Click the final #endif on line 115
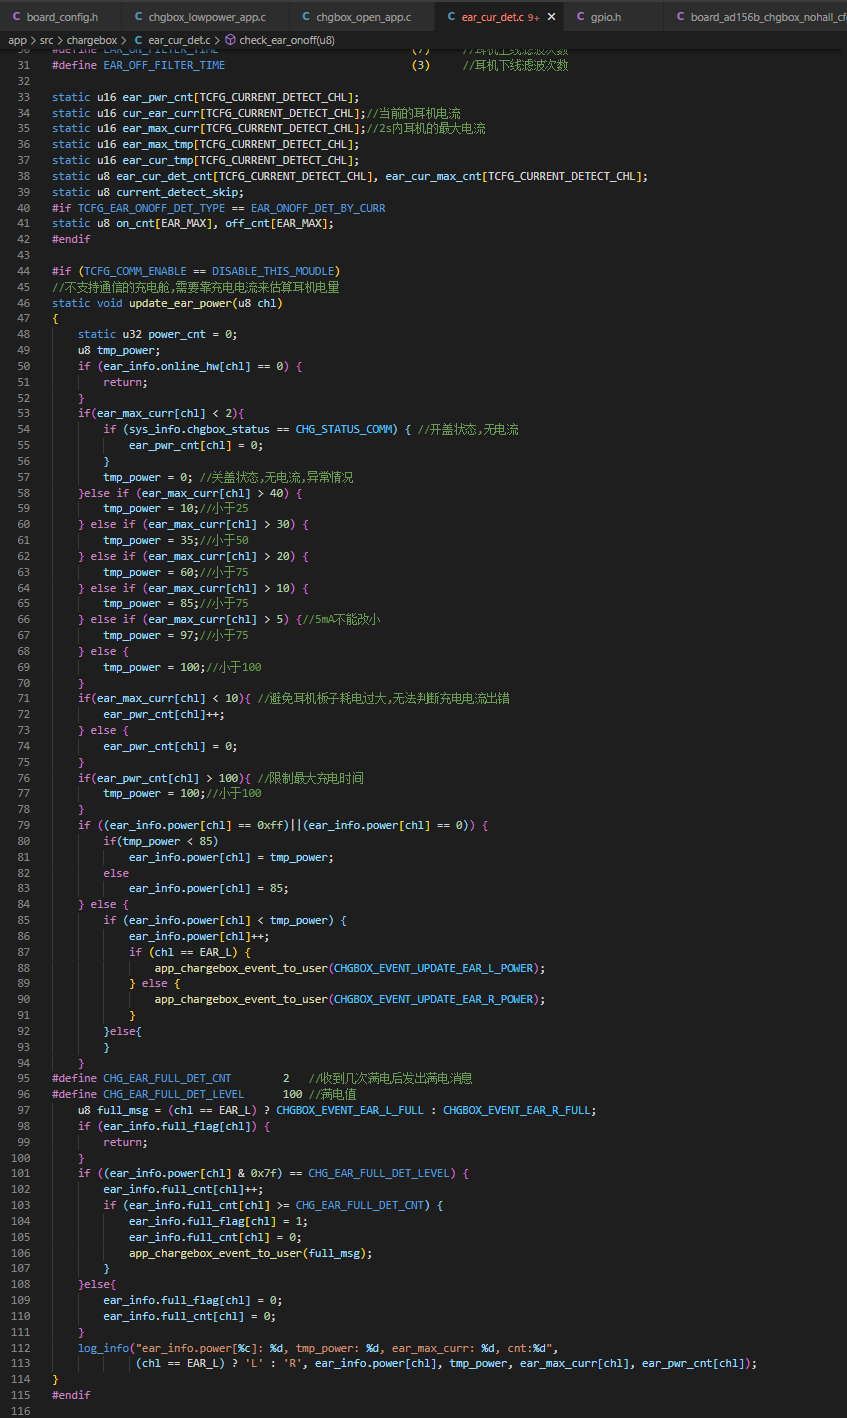Viewport: 847px width, 1418px height. [x=71, y=1395]
